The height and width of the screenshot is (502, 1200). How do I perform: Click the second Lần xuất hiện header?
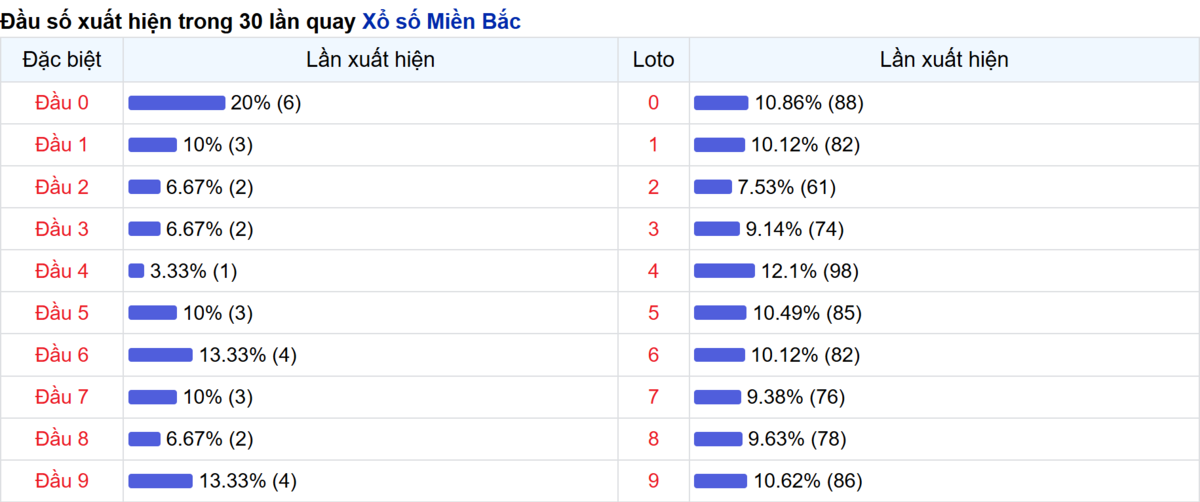coord(944,60)
